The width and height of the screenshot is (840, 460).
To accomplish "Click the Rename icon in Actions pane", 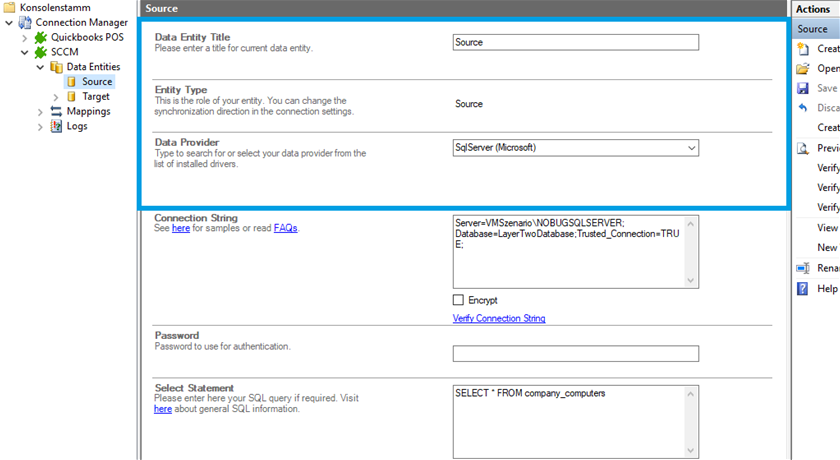I will point(802,268).
